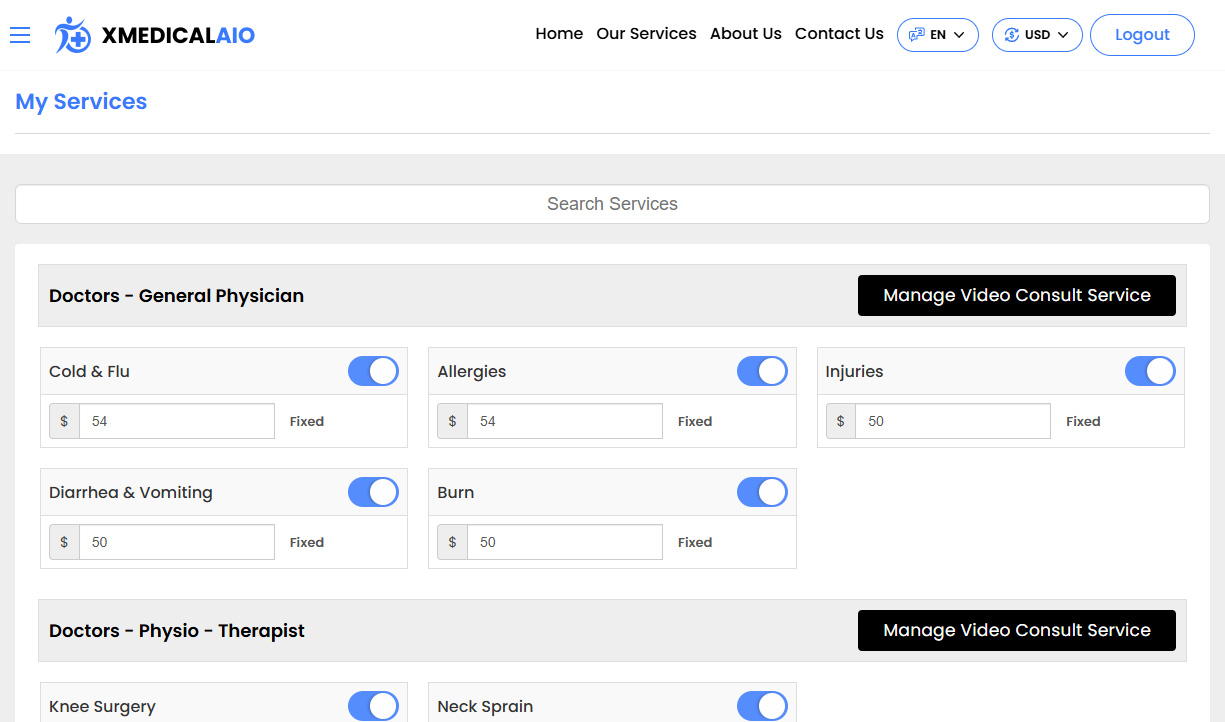Navigate to About Us
The height and width of the screenshot is (722, 1225).
[x=745, y=34]
